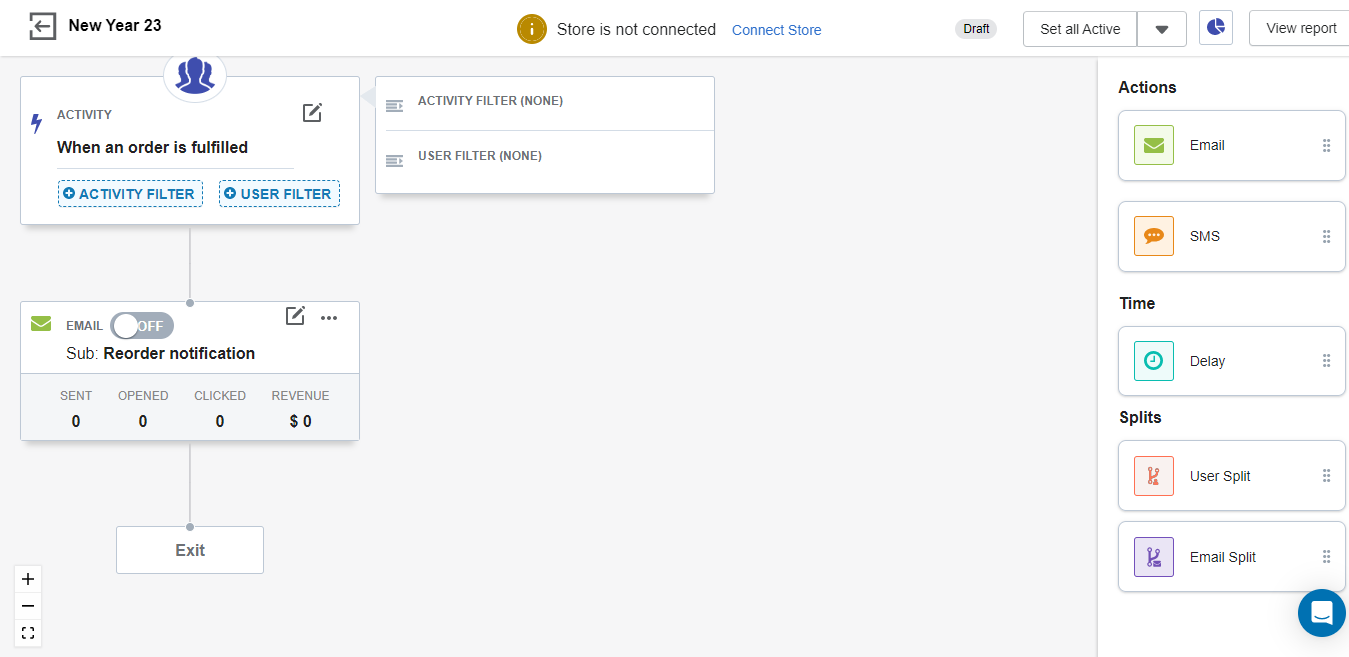Click the View report button

point(1300,28)
